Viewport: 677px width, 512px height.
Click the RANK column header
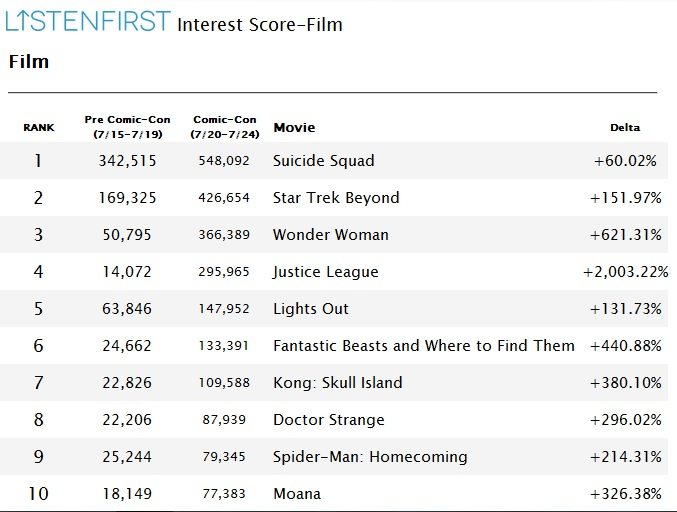pyautogui.click(x=39, y=128)
